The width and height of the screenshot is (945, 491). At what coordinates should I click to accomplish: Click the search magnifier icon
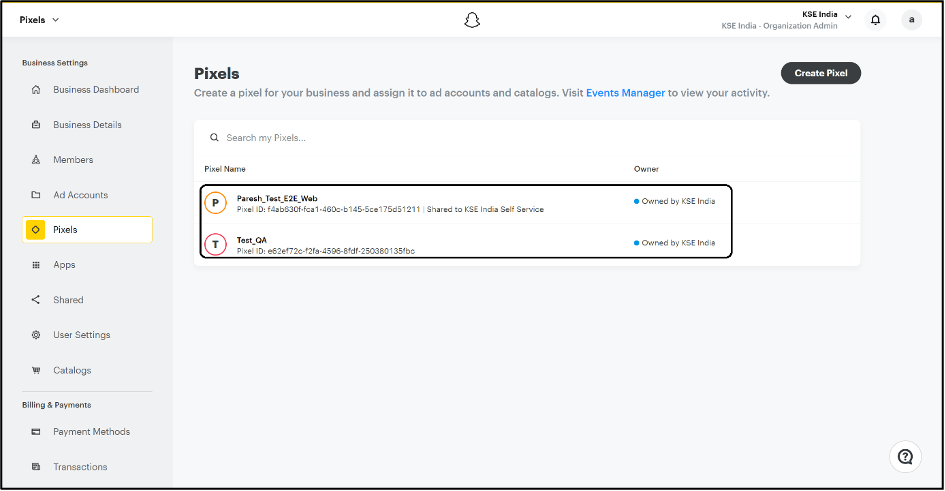coord(214,138)
